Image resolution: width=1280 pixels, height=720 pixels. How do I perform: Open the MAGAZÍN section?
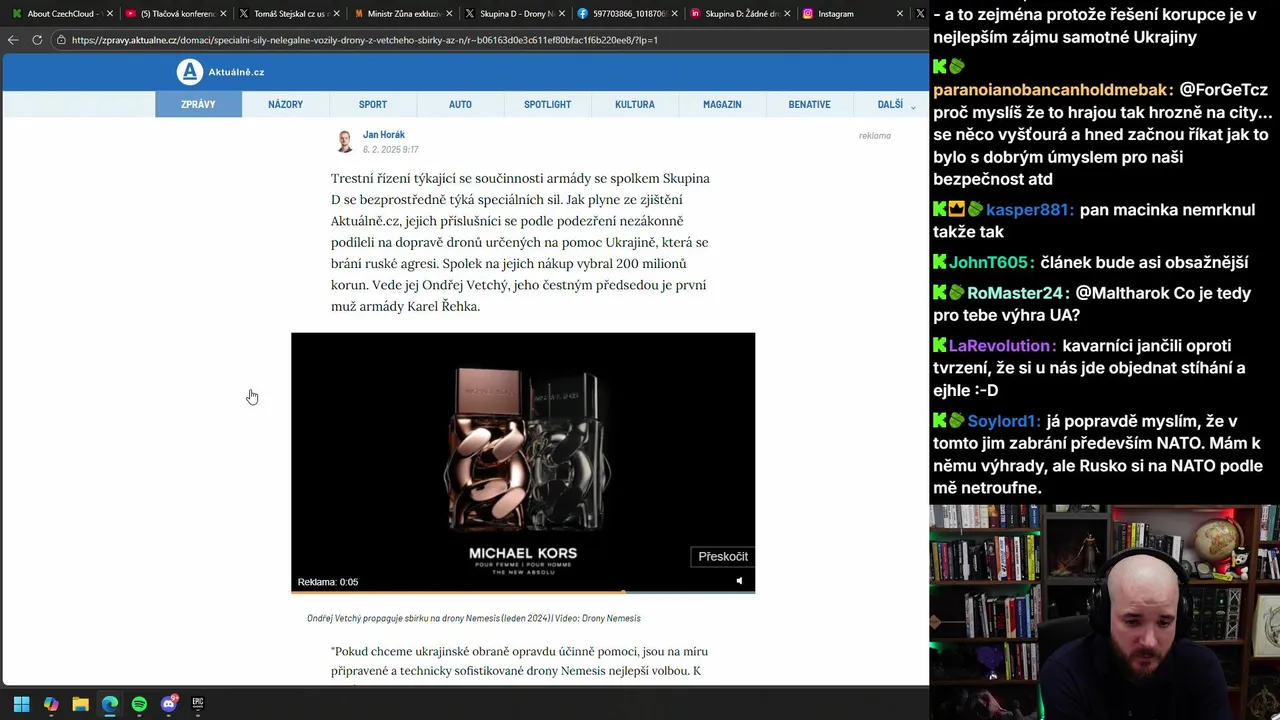[722, 104]
